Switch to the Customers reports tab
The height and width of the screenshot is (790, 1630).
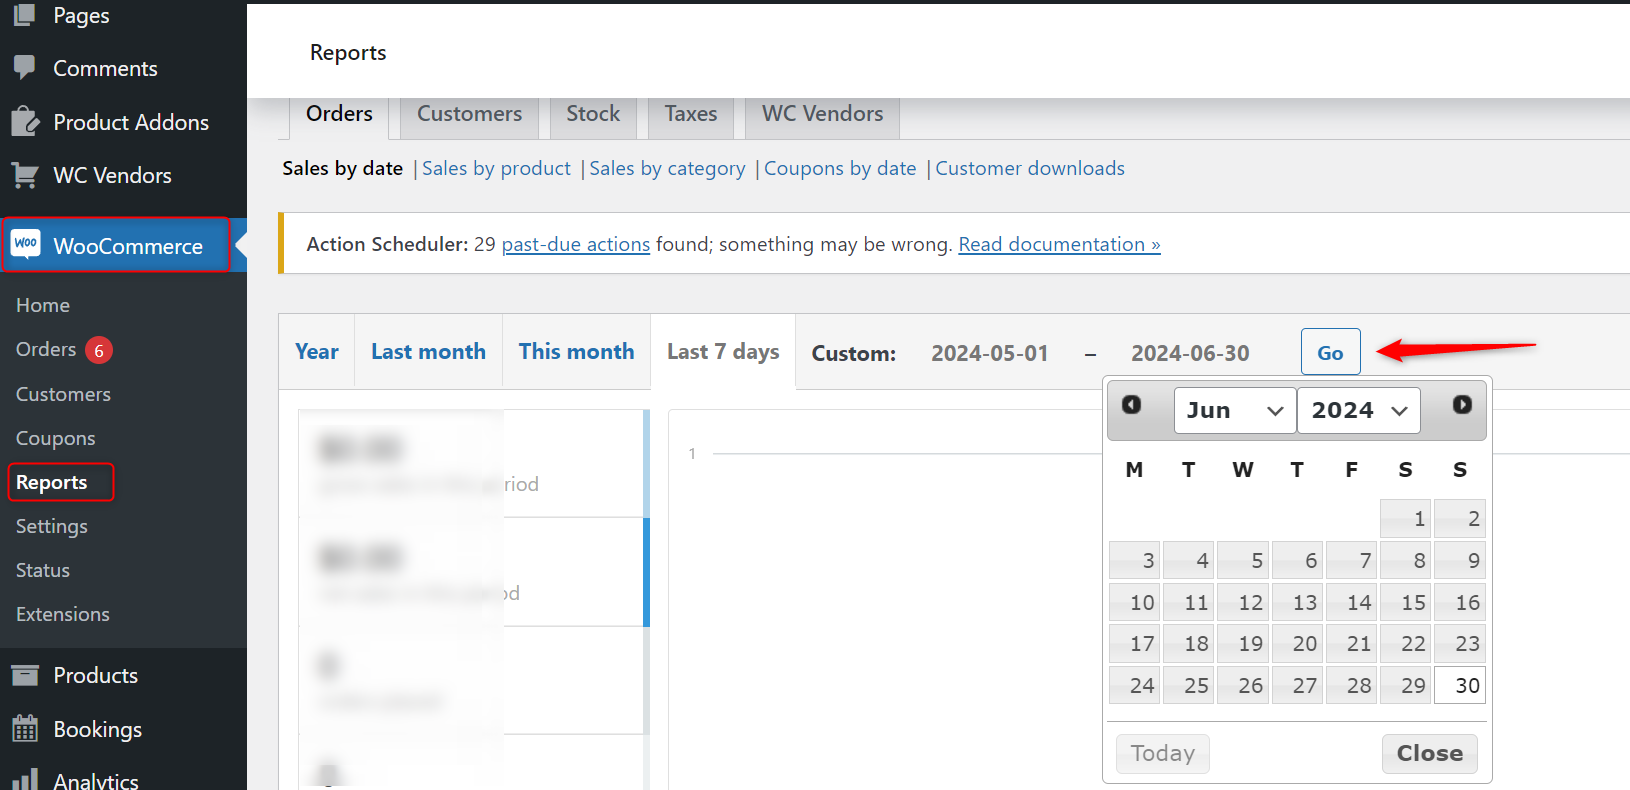(469, 114)
